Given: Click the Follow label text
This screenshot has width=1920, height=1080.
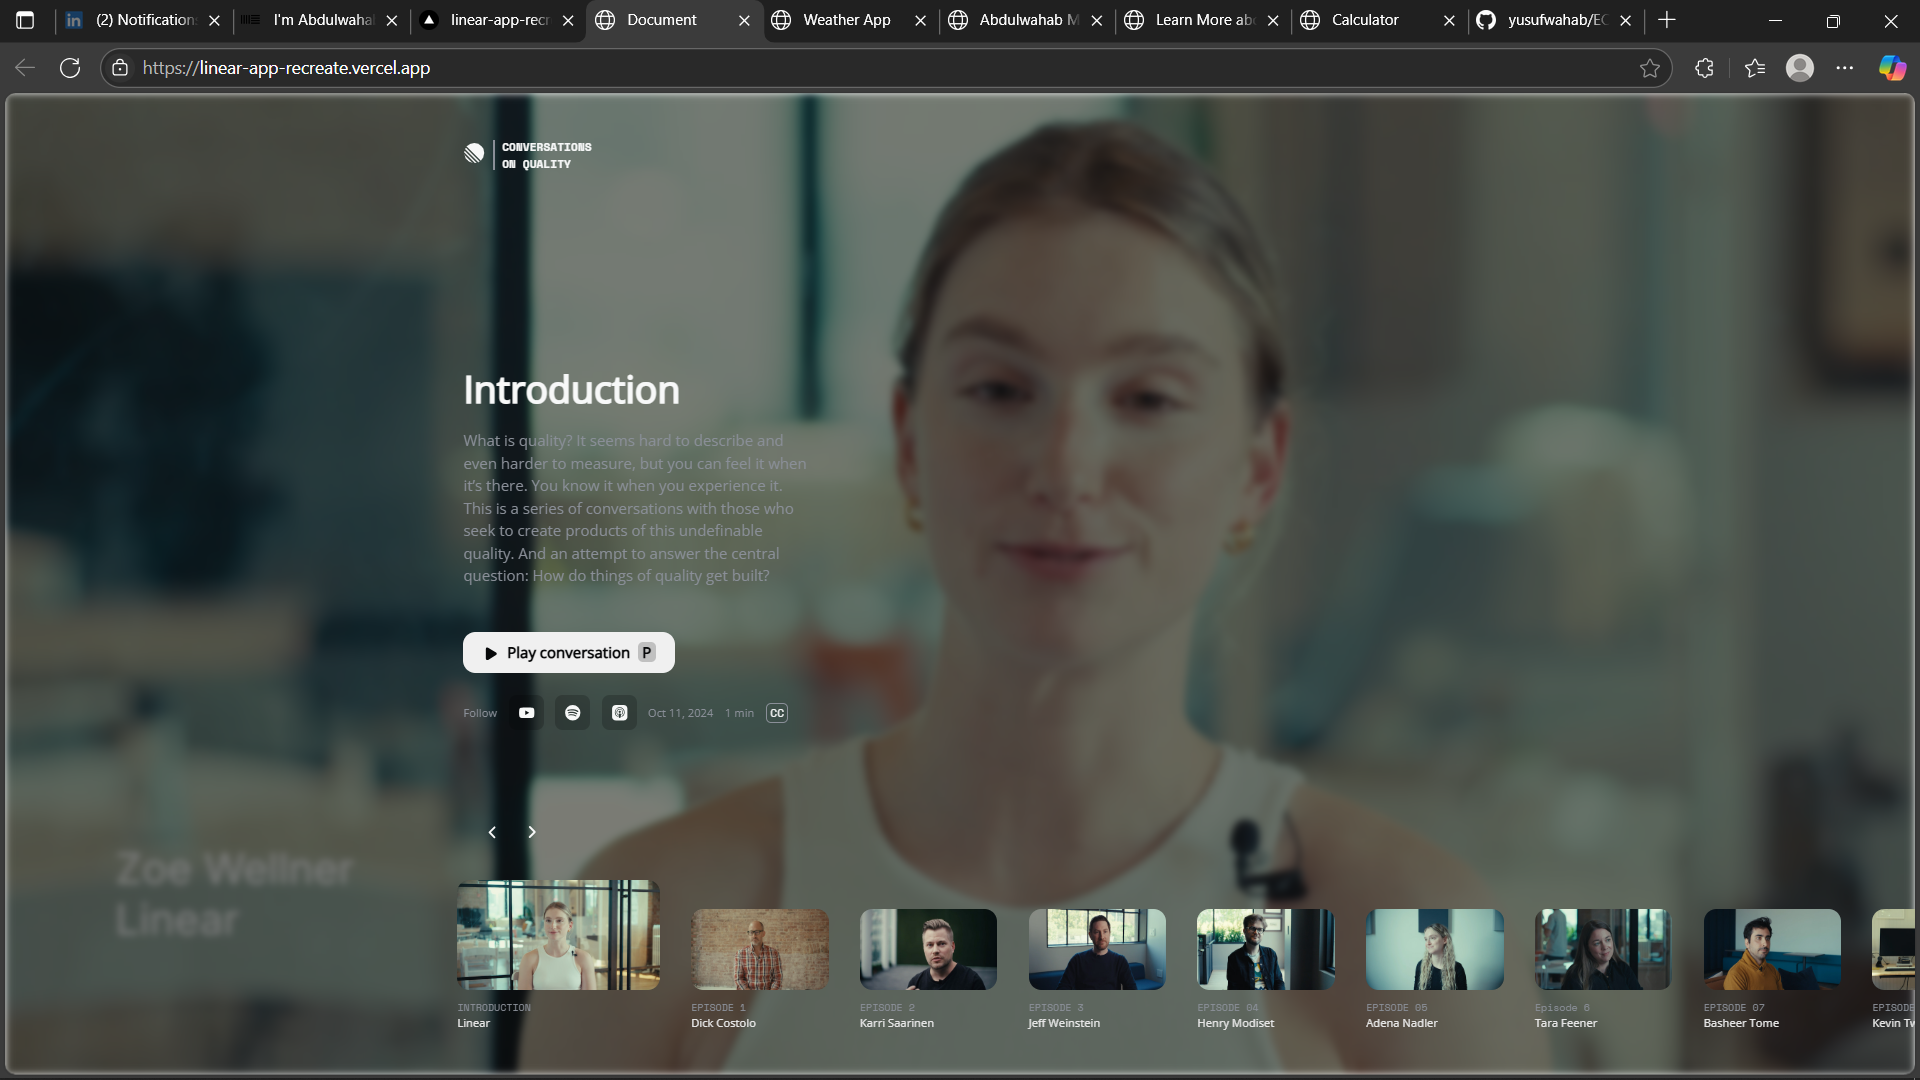Looking at the screenshot, I should 480,713.
